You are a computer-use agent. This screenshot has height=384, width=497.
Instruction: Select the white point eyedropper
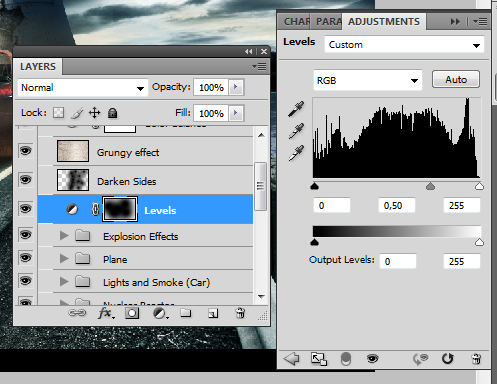tap(296, 153)
